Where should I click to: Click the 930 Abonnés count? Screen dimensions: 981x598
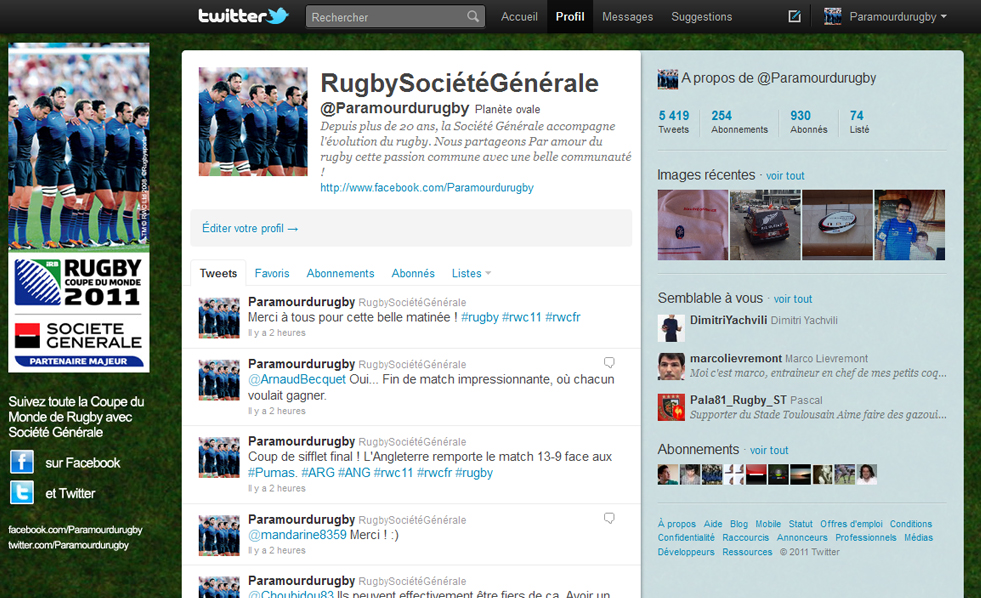pyautogui.click(x=808, y=121)
